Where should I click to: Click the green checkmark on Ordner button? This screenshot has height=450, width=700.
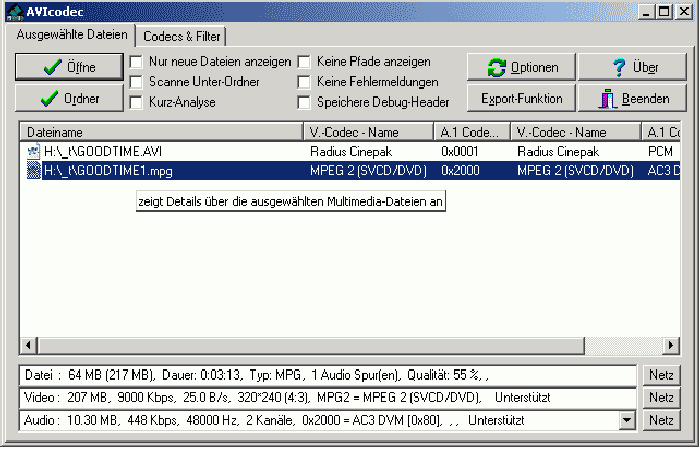(x=47, y=99)
